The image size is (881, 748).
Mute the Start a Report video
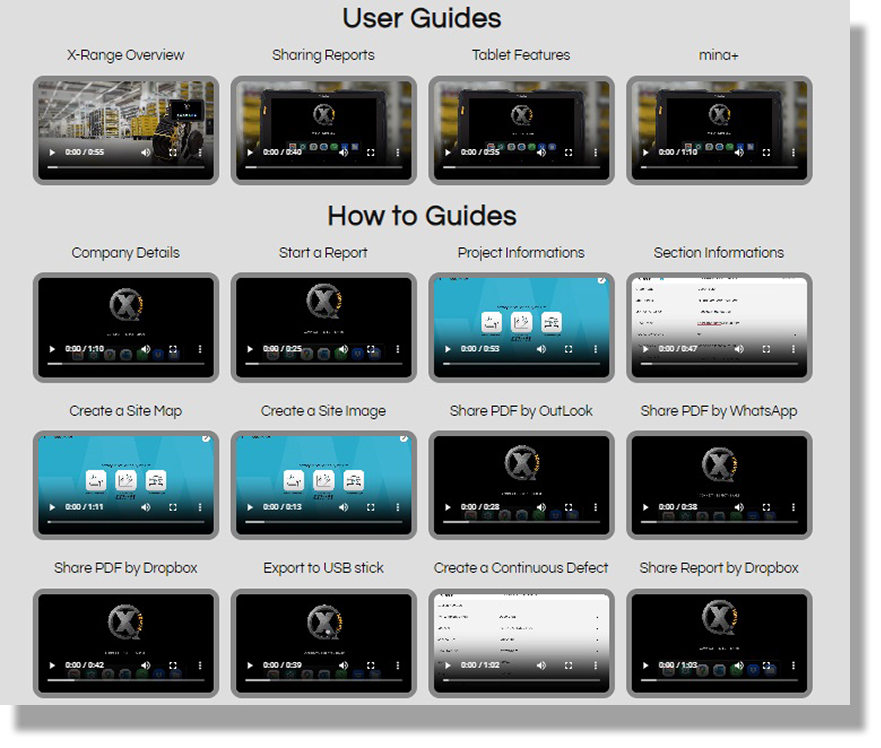344,350
